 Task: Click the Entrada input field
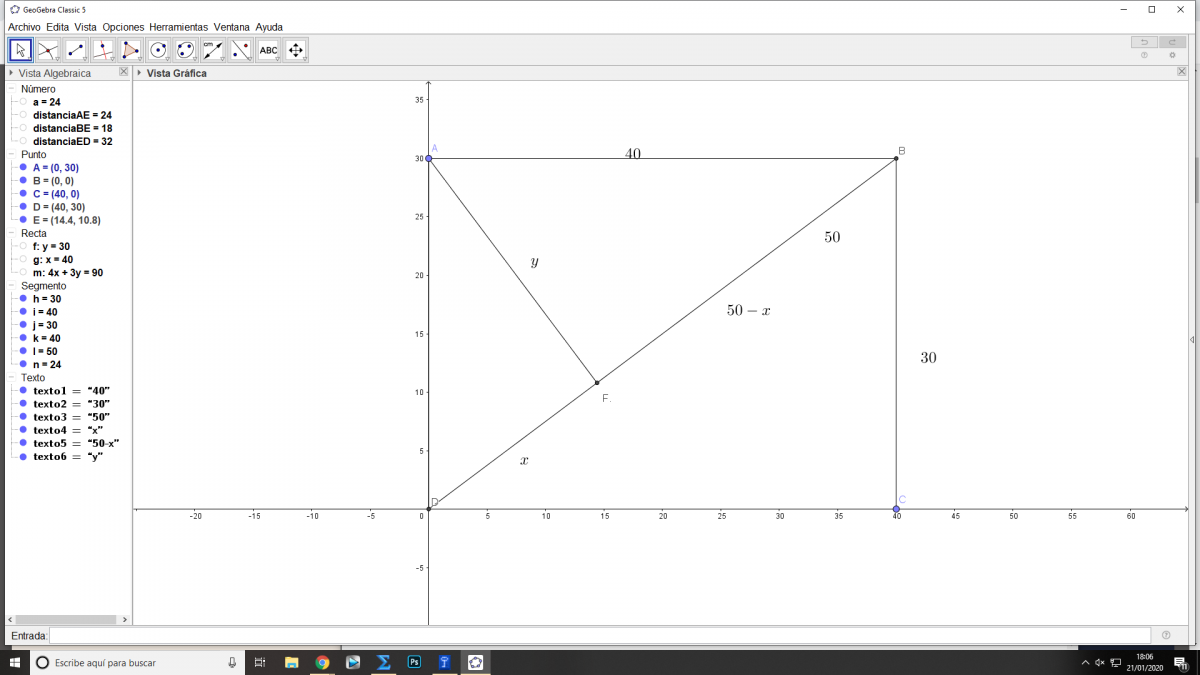[x=600, y=636]
